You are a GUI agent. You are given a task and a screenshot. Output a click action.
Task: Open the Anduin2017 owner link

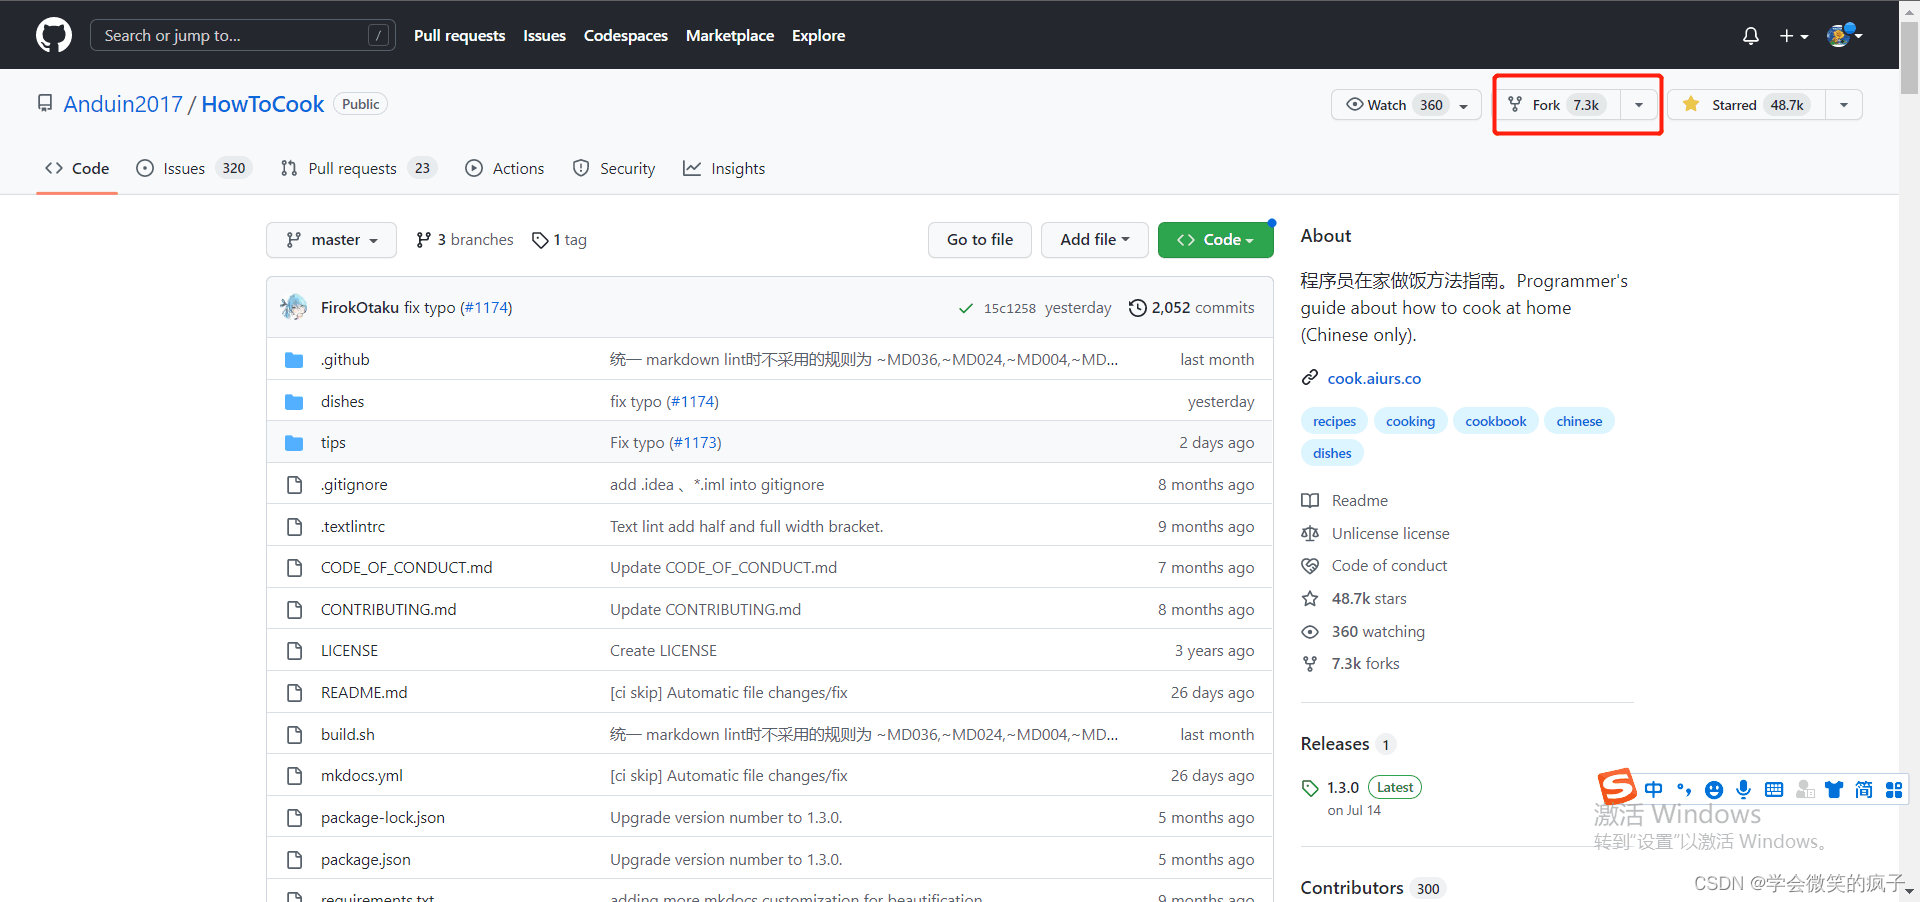coord(123,104)
